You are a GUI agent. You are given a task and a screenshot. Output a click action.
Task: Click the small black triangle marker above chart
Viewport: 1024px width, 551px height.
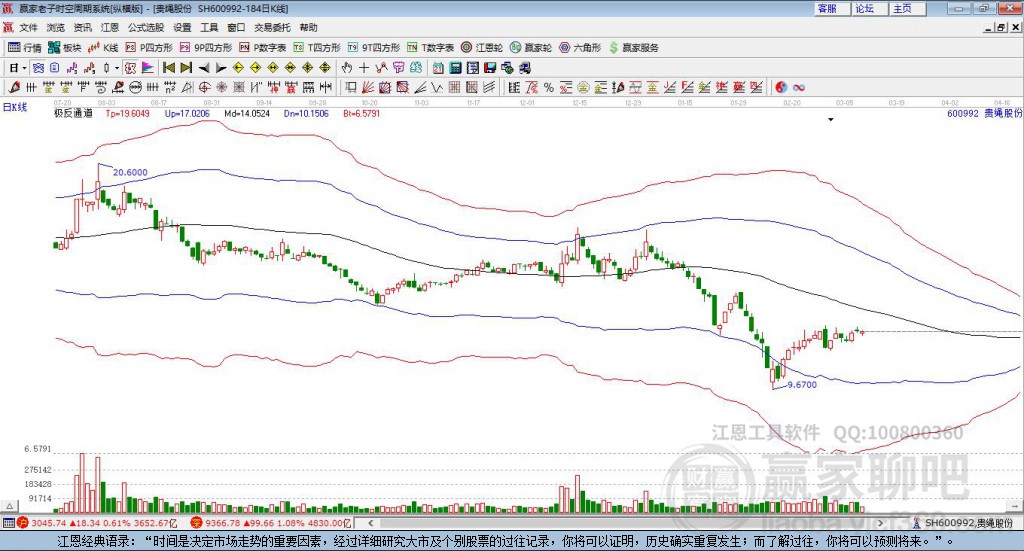831,119
